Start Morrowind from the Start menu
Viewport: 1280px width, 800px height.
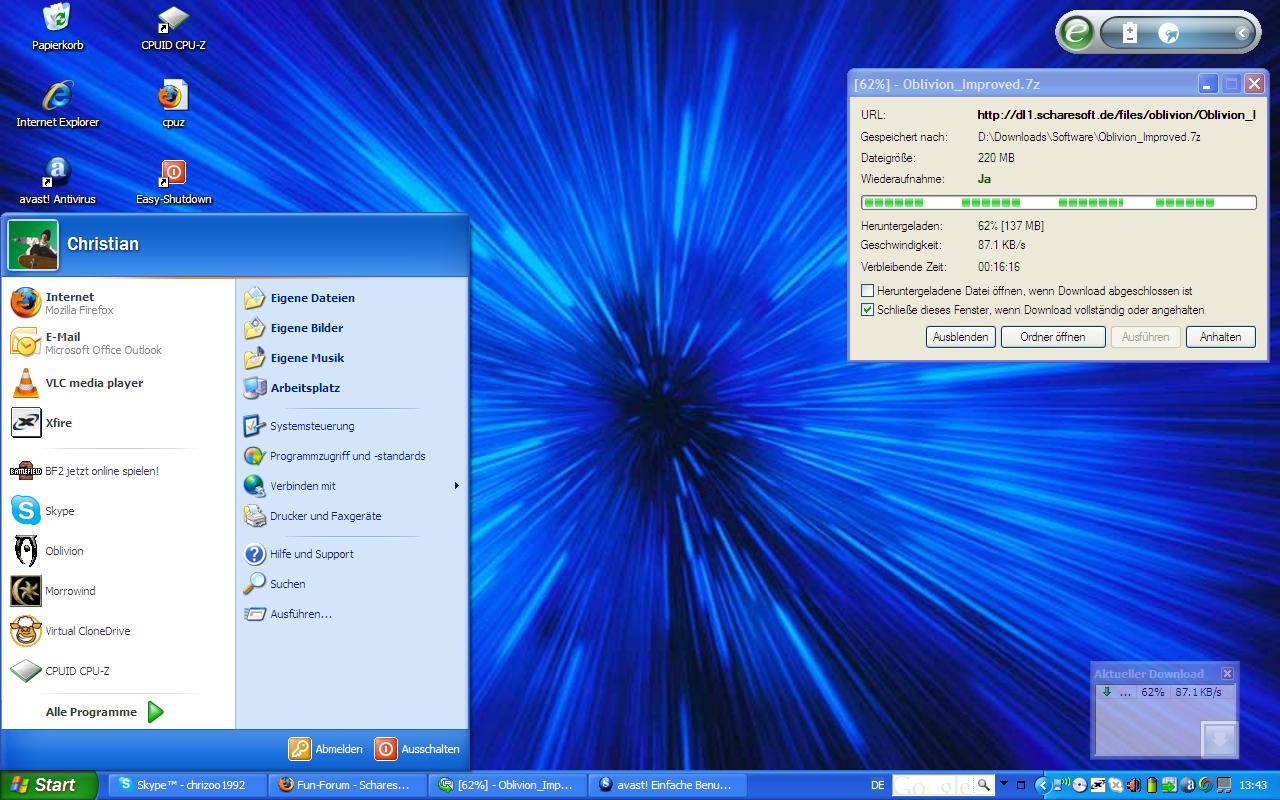tap(69, 591)
